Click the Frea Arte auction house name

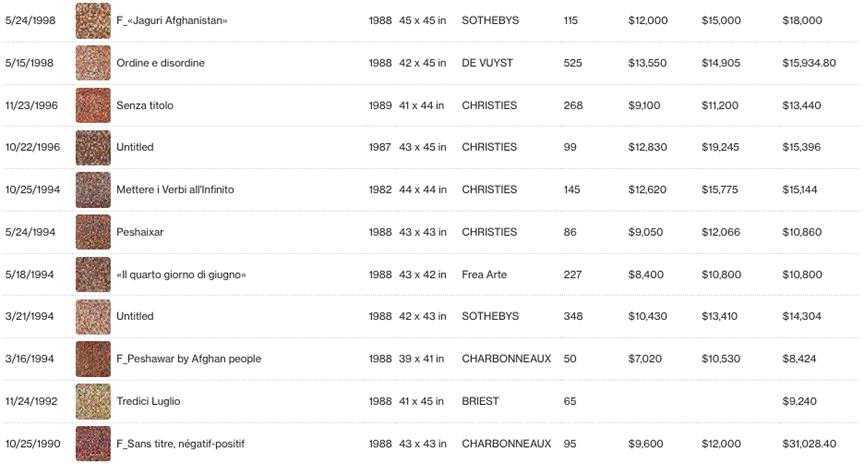click(x=484, y=274)
